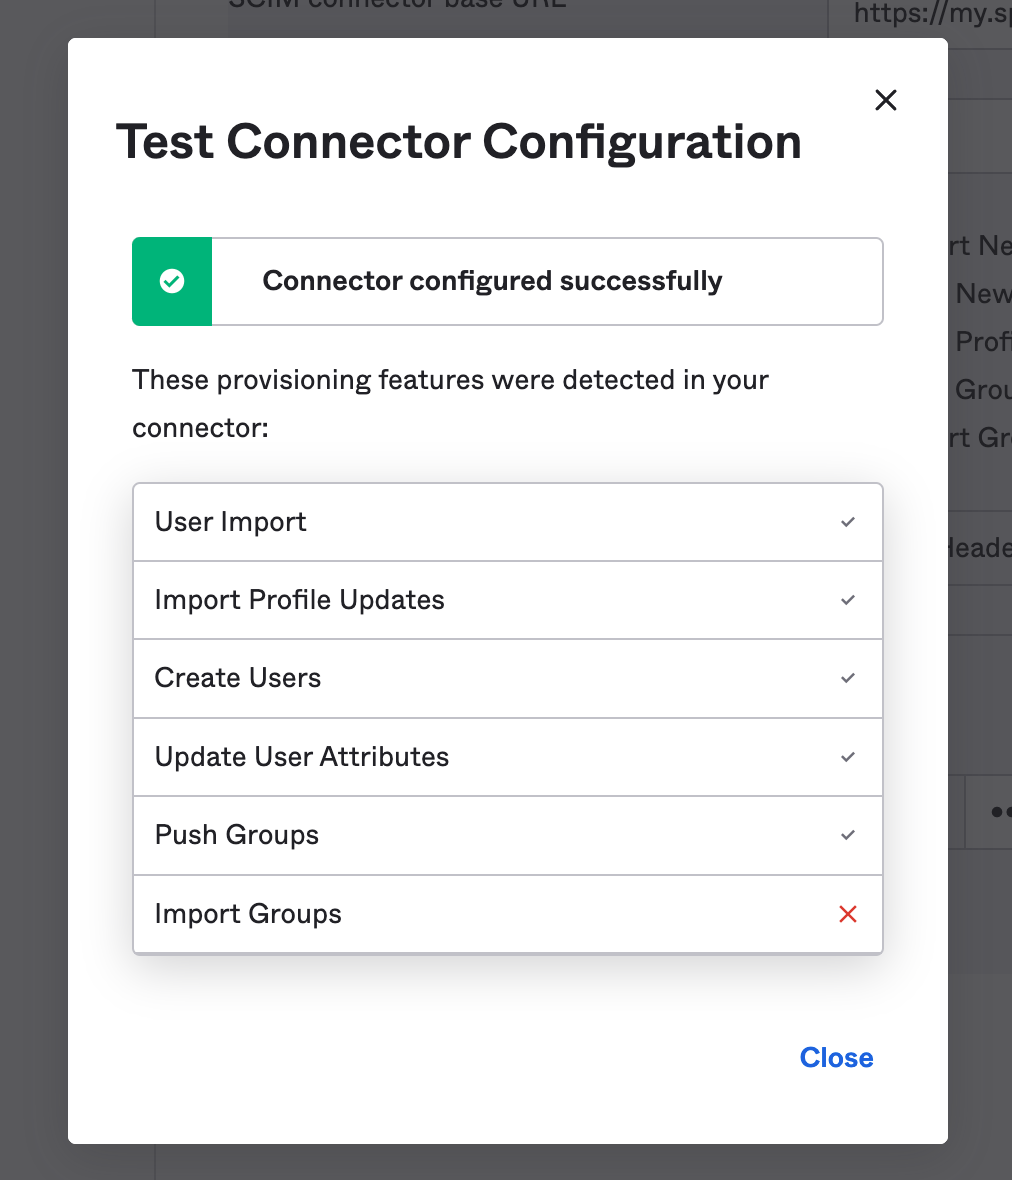Select the Import Groups row
This screenshot has width=1012, height=1180.
[x=508, y=914]
